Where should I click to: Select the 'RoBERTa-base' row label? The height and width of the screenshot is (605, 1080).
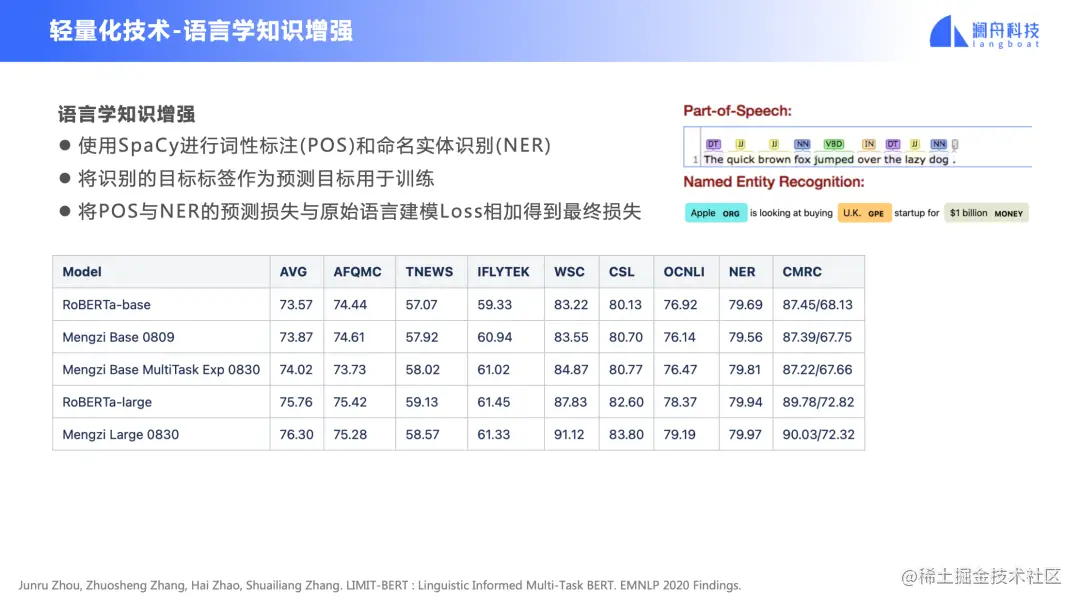[106, 305]
